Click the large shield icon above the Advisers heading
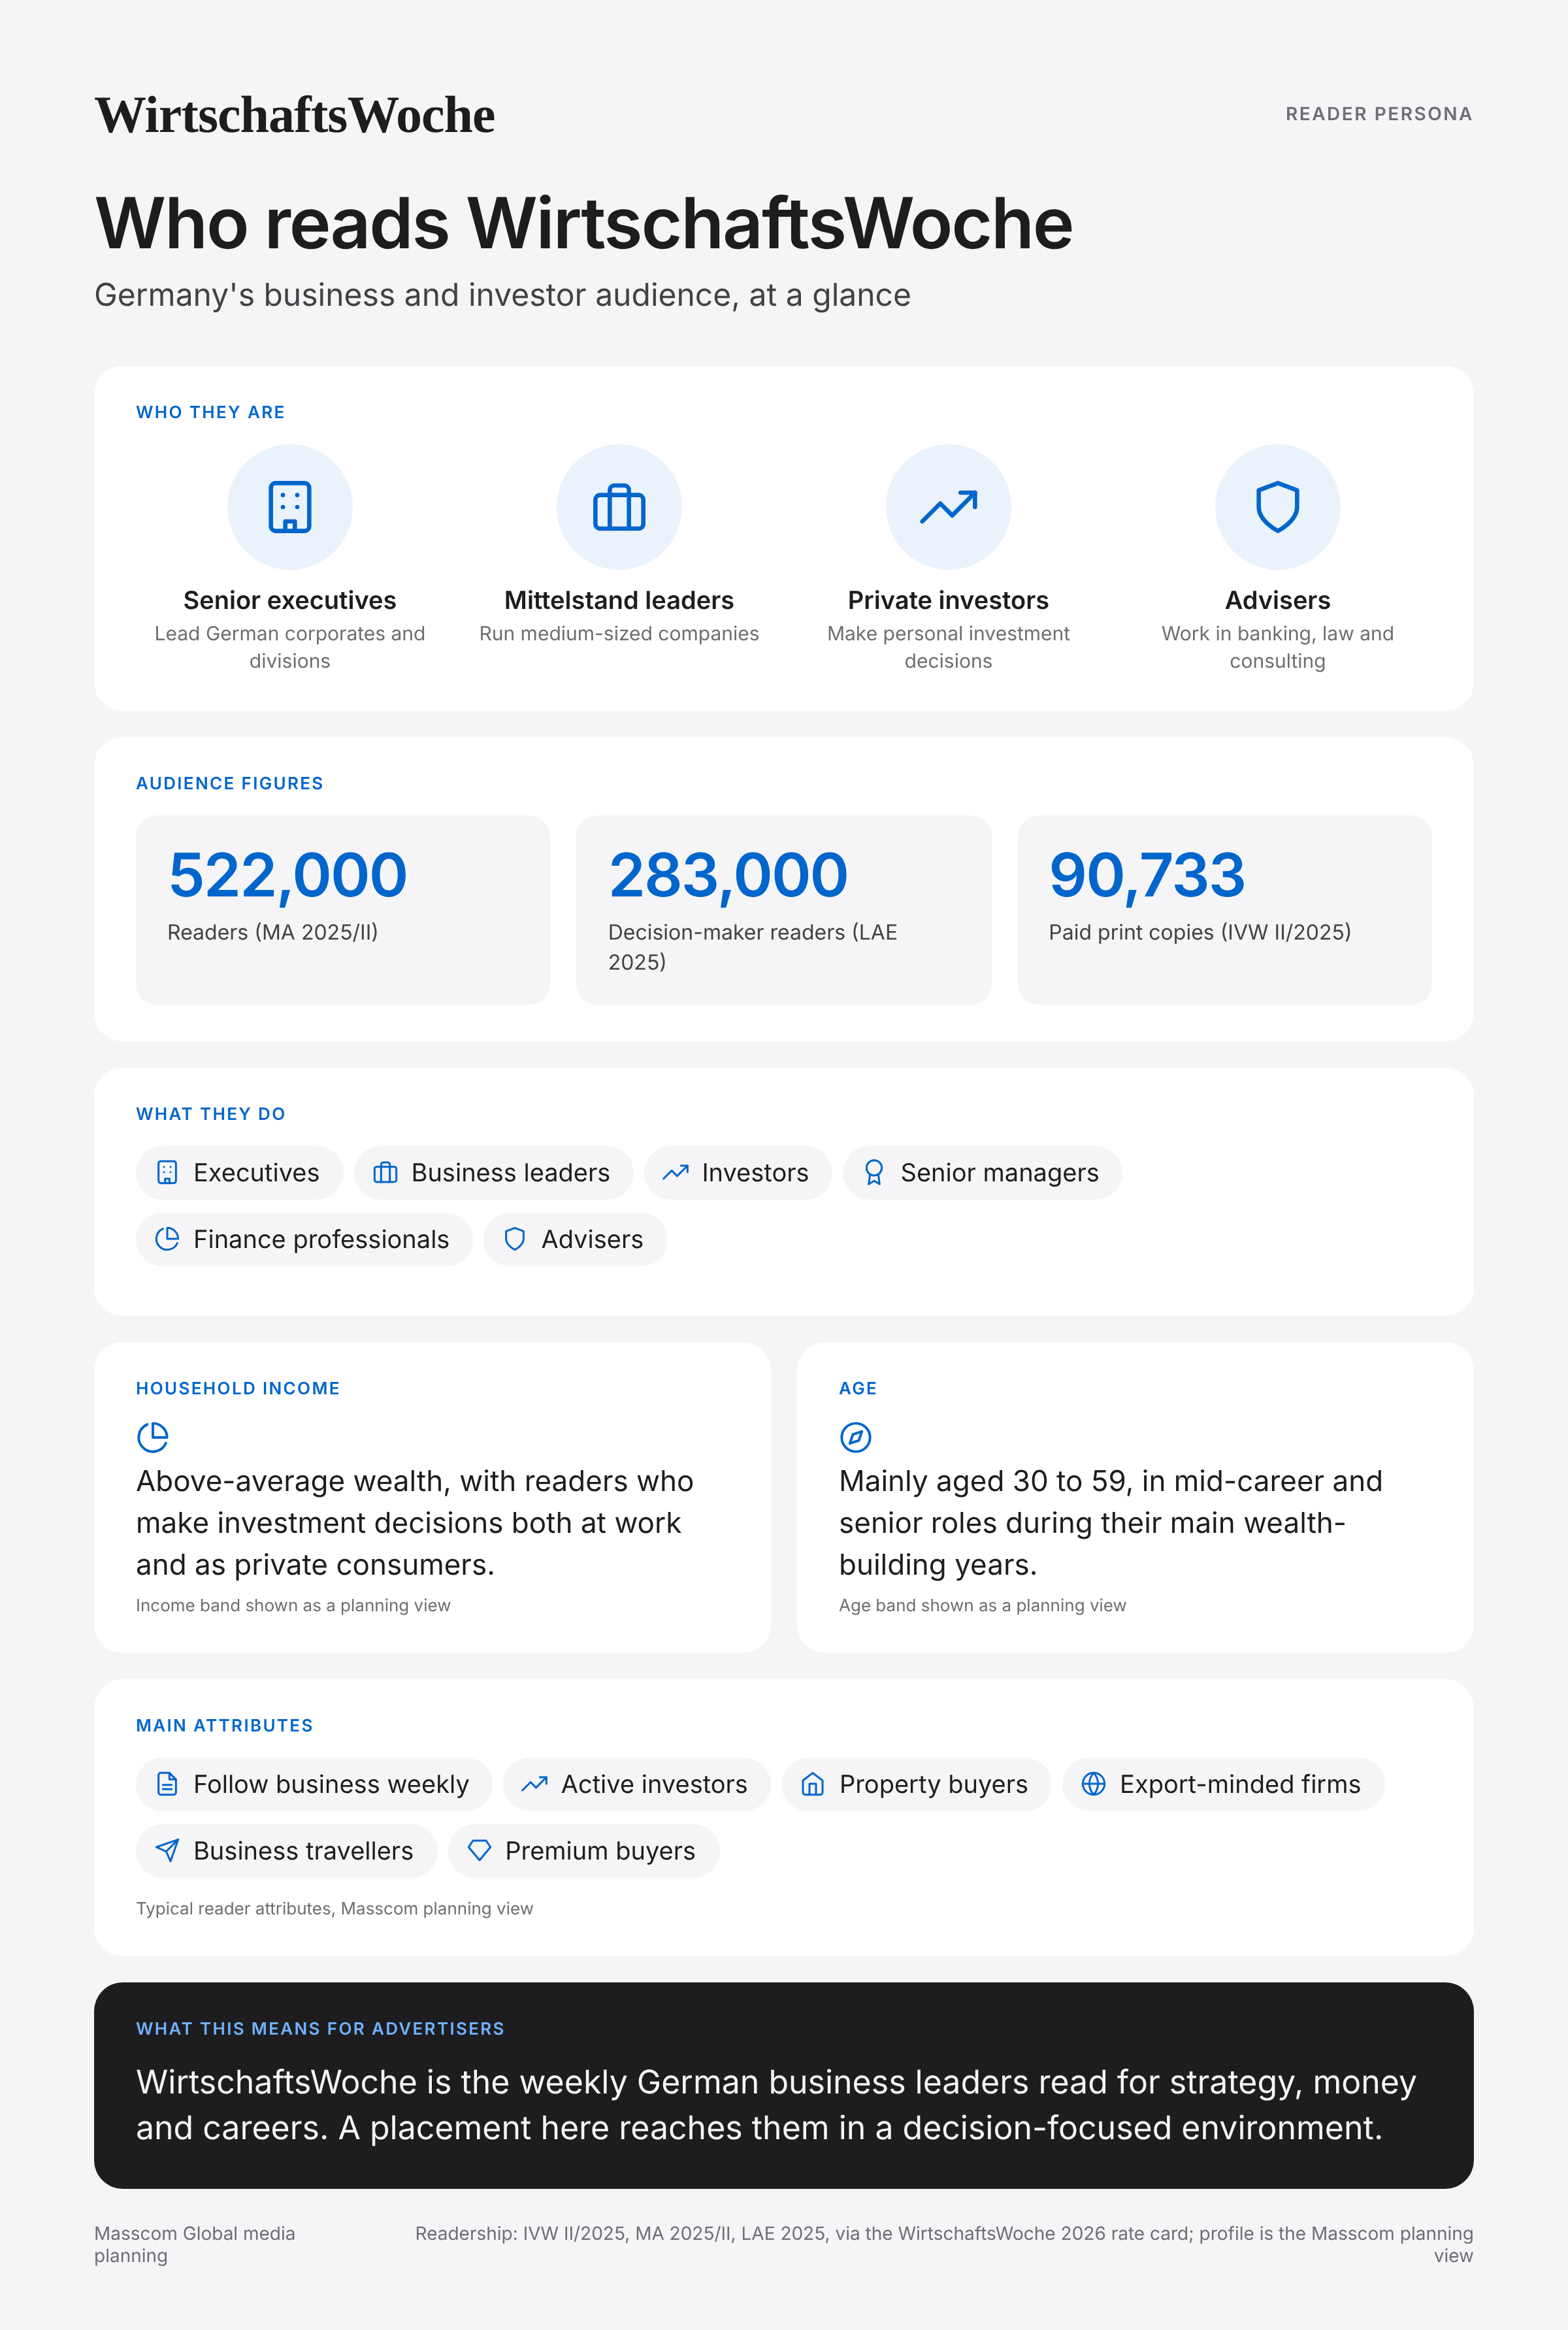Screen dimensions: 1568x2330 pos(1277,507)
